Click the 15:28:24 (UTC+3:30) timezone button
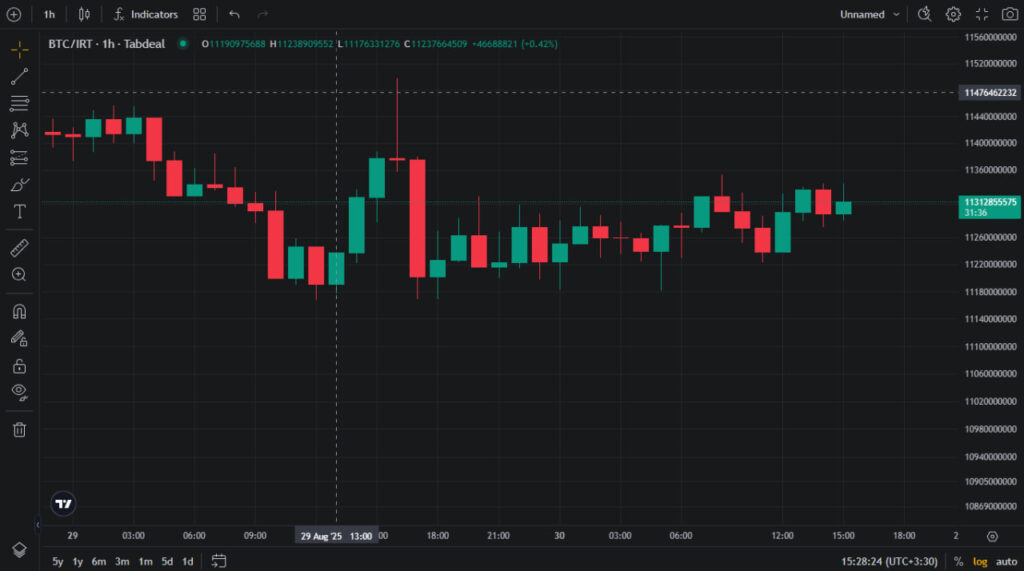The width and height of the screenshot is (1024, 571). (x=889, y=561)
